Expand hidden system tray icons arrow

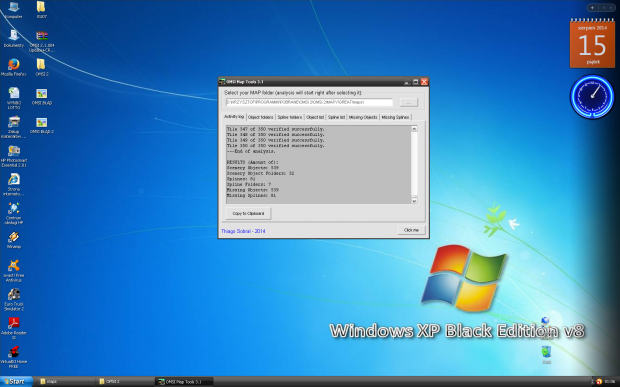tap(592, 381)
